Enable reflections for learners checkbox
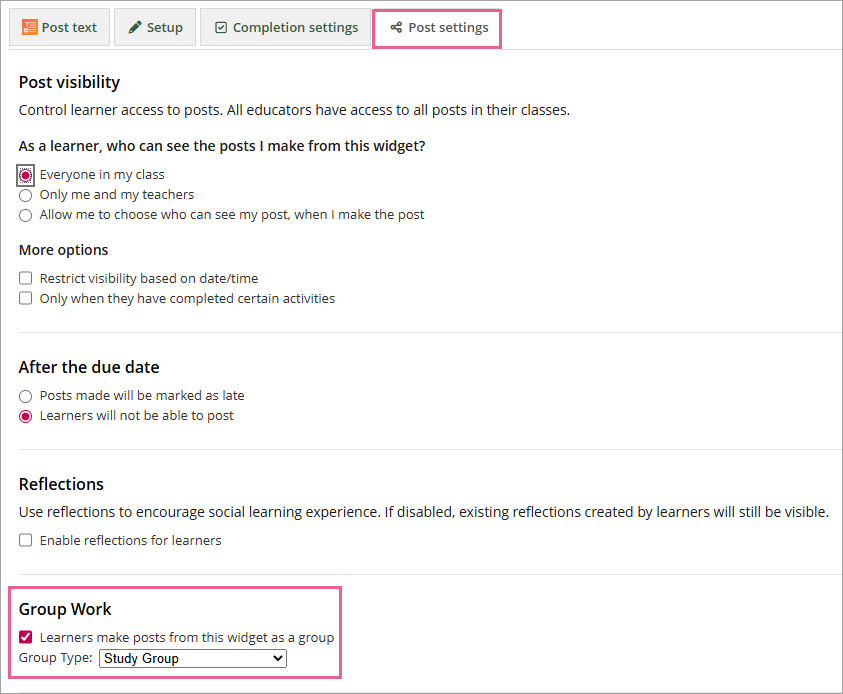843x694 pixels. click(25, 540)
